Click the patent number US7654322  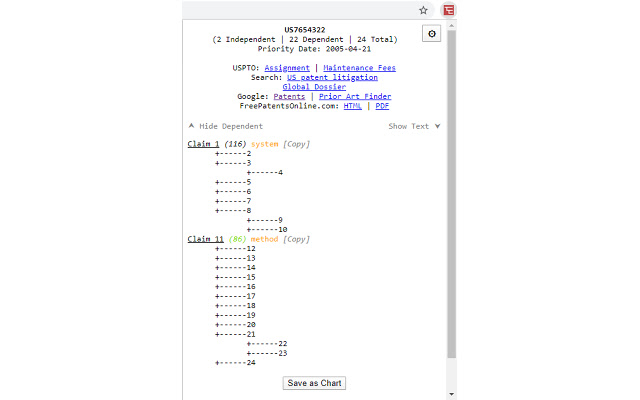point(305,30)
